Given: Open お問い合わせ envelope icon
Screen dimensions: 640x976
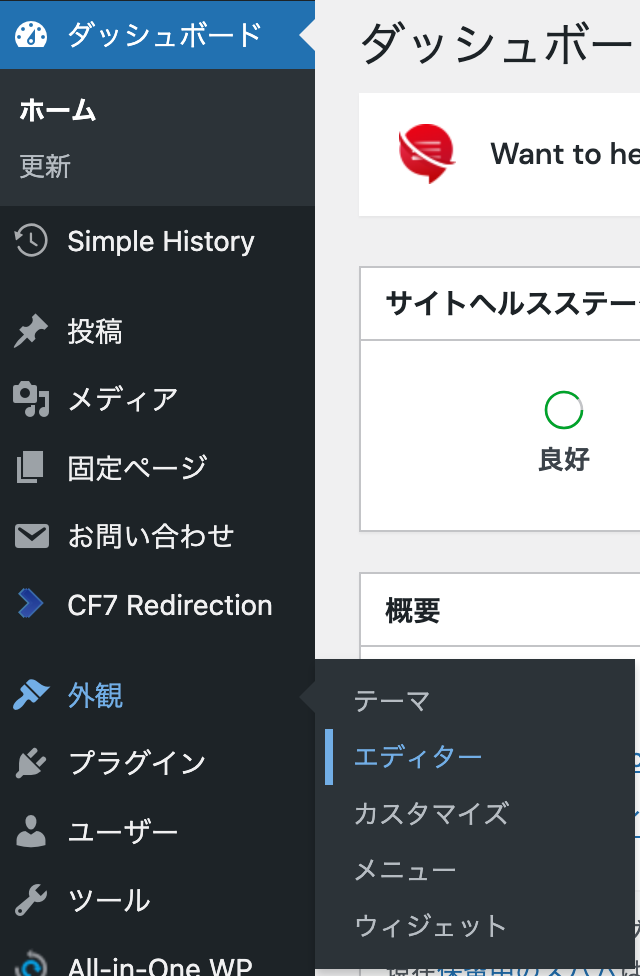Looking at the screenshot, I should tap(32, 536).
